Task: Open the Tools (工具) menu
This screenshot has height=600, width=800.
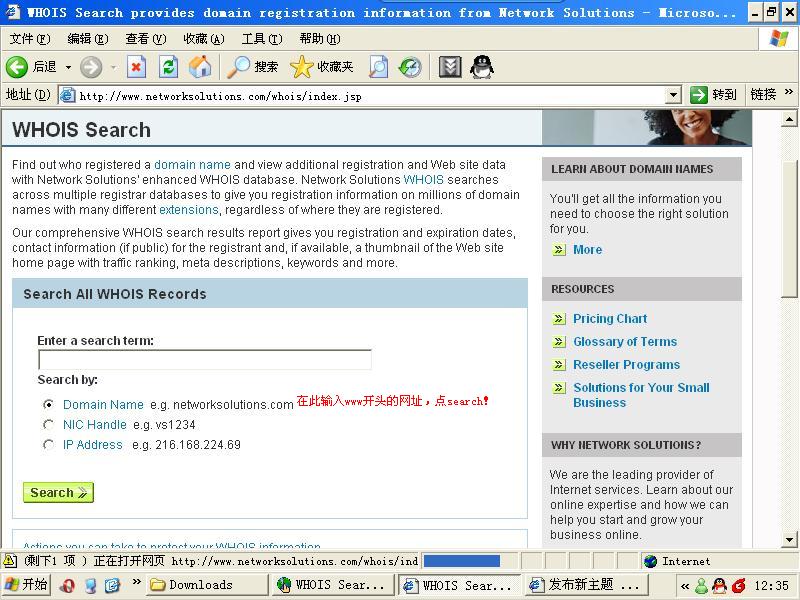Action: [x=262, y=39]
